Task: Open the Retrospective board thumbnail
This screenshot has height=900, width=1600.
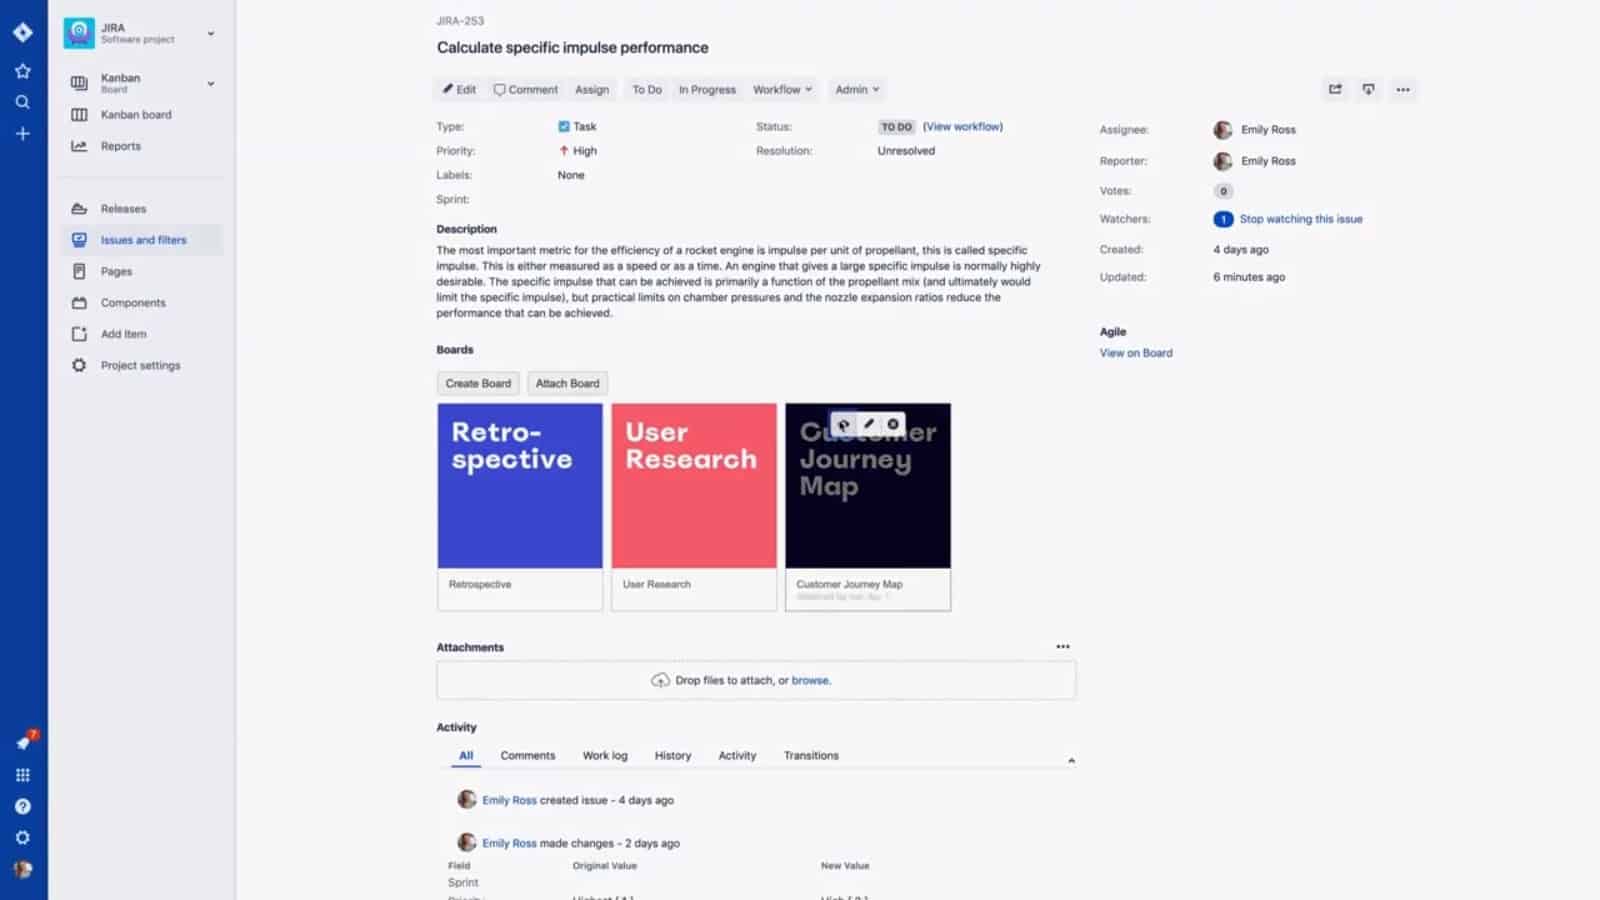Action: point(519,485)
